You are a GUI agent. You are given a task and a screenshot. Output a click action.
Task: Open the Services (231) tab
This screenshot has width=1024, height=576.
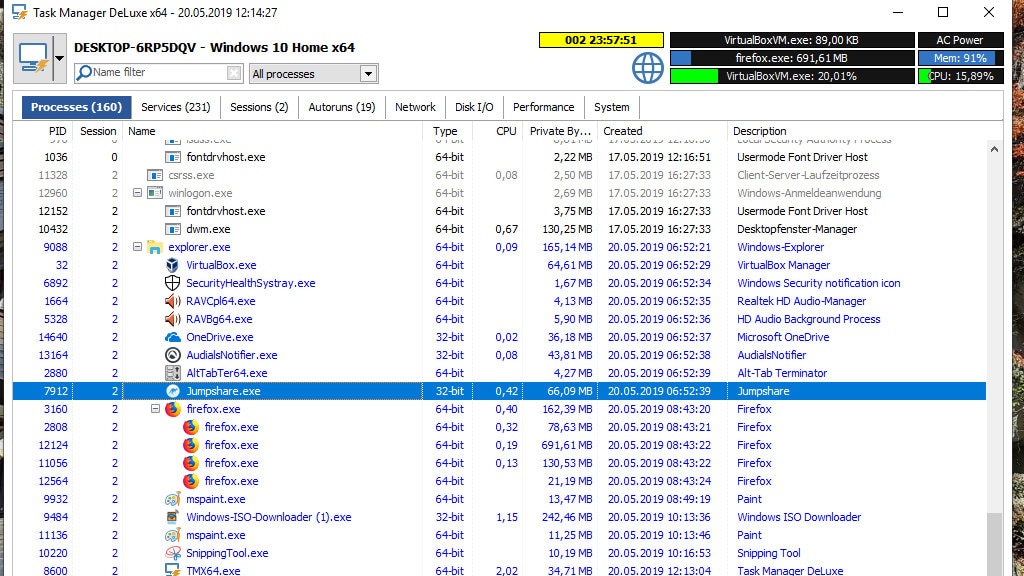point(176,106)
